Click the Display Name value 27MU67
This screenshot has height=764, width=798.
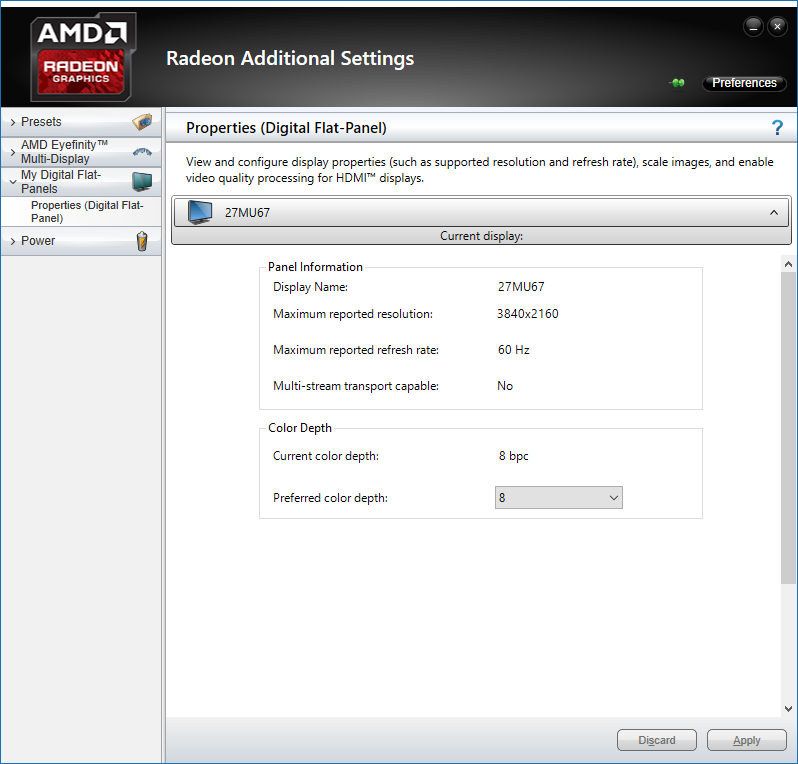point(521,287)
